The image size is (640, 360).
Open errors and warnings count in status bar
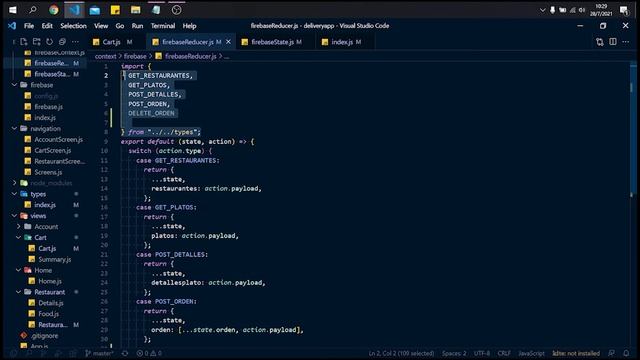point(149,353)
